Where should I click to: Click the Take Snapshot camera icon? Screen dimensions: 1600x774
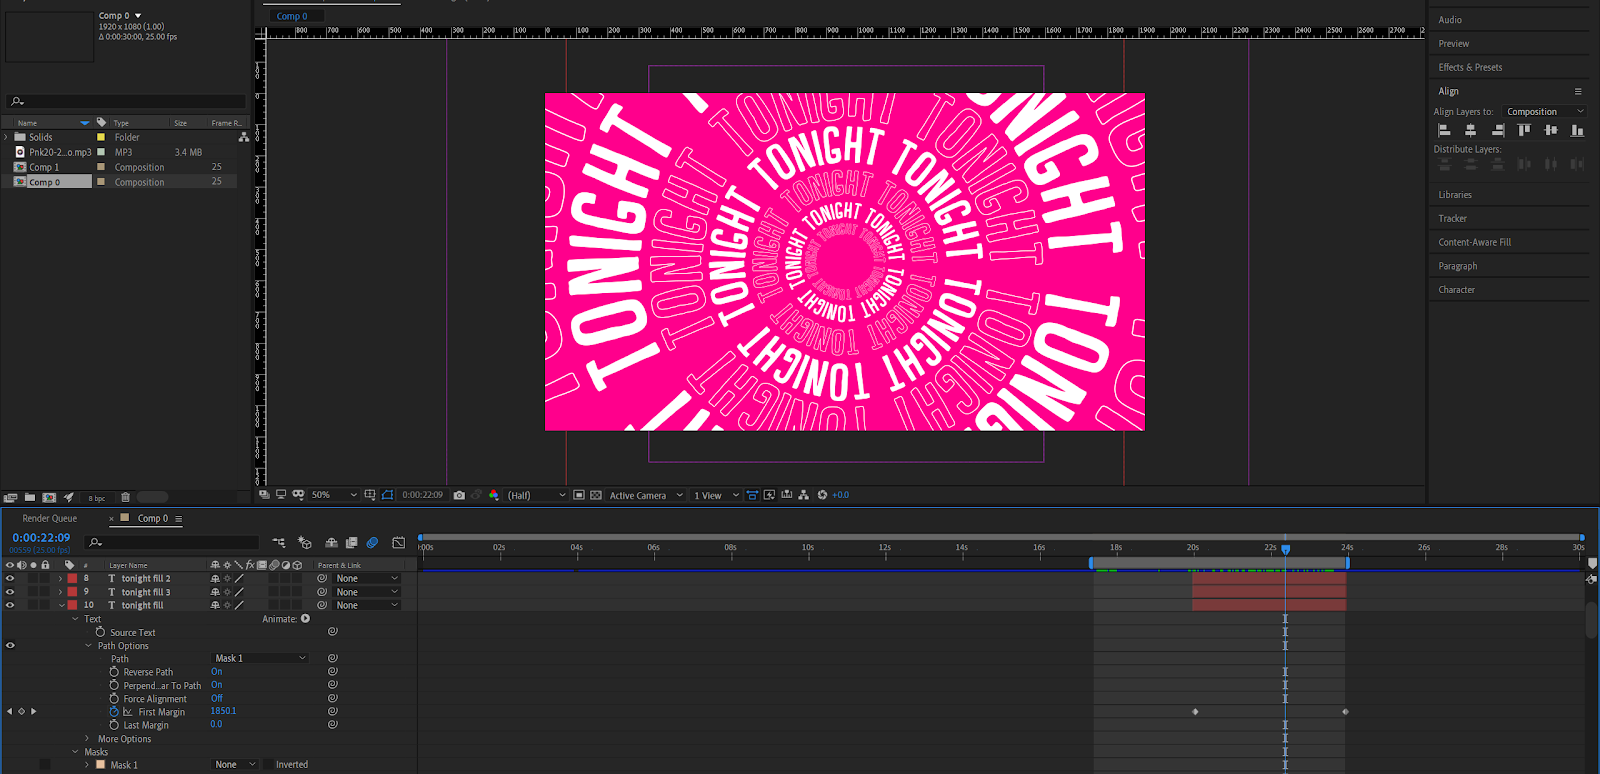(x=459, y=495)
